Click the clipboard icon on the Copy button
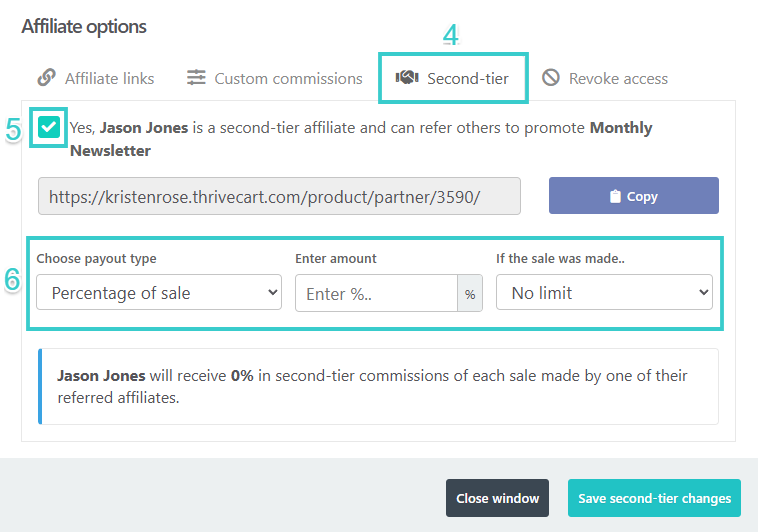This screenshot has height=532, width=758. click(x=616, y=197)
